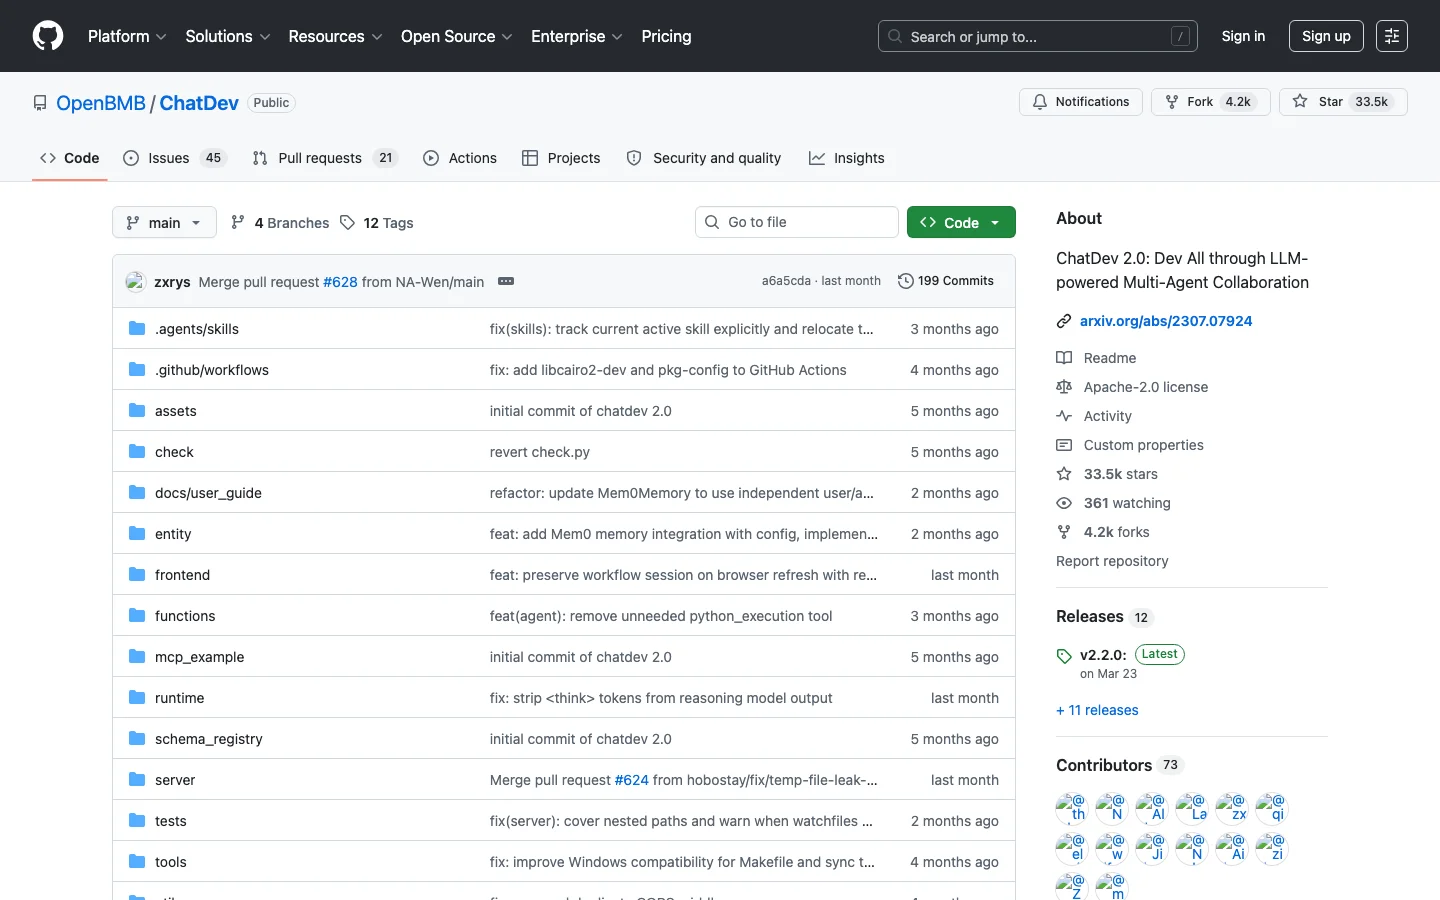Open the ChatDev repository name link
Screen dimensions: 1440x900
[199, 103]
